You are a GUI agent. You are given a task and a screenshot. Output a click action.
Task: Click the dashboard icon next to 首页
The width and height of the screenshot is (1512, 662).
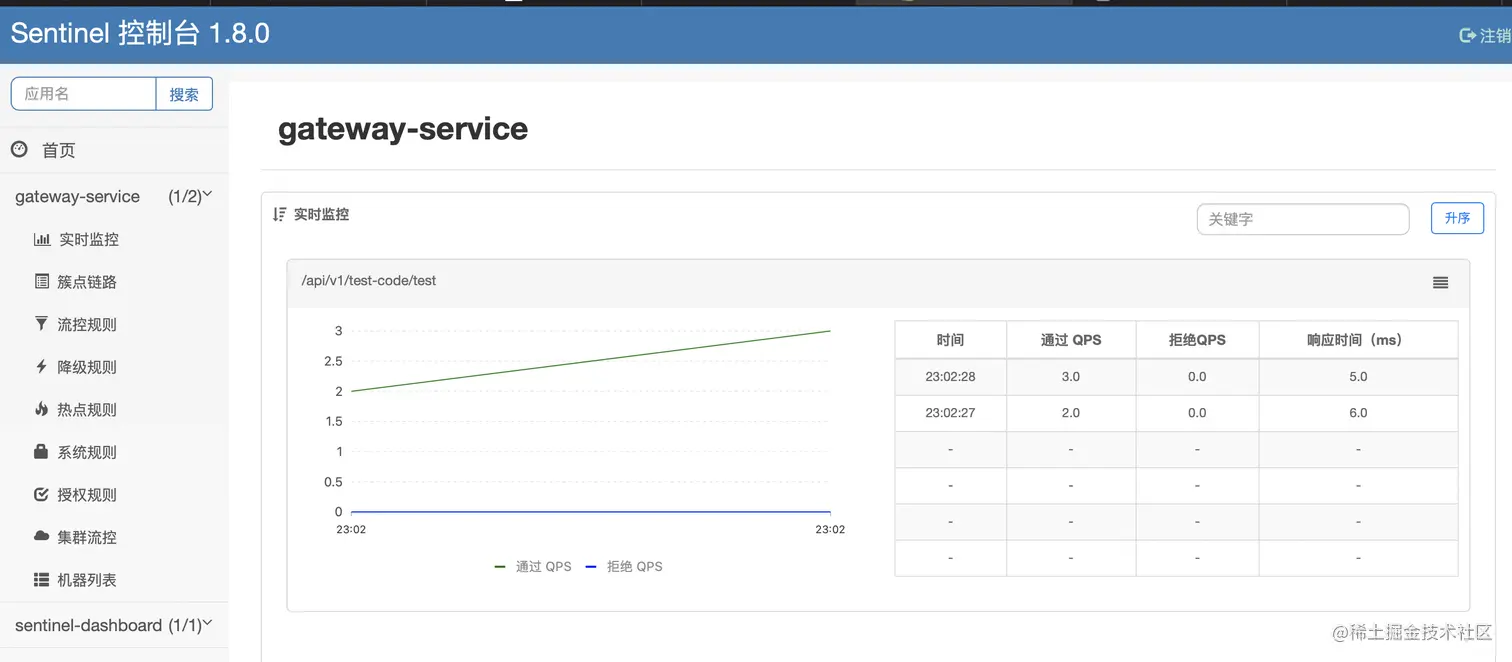click(19, 149)
